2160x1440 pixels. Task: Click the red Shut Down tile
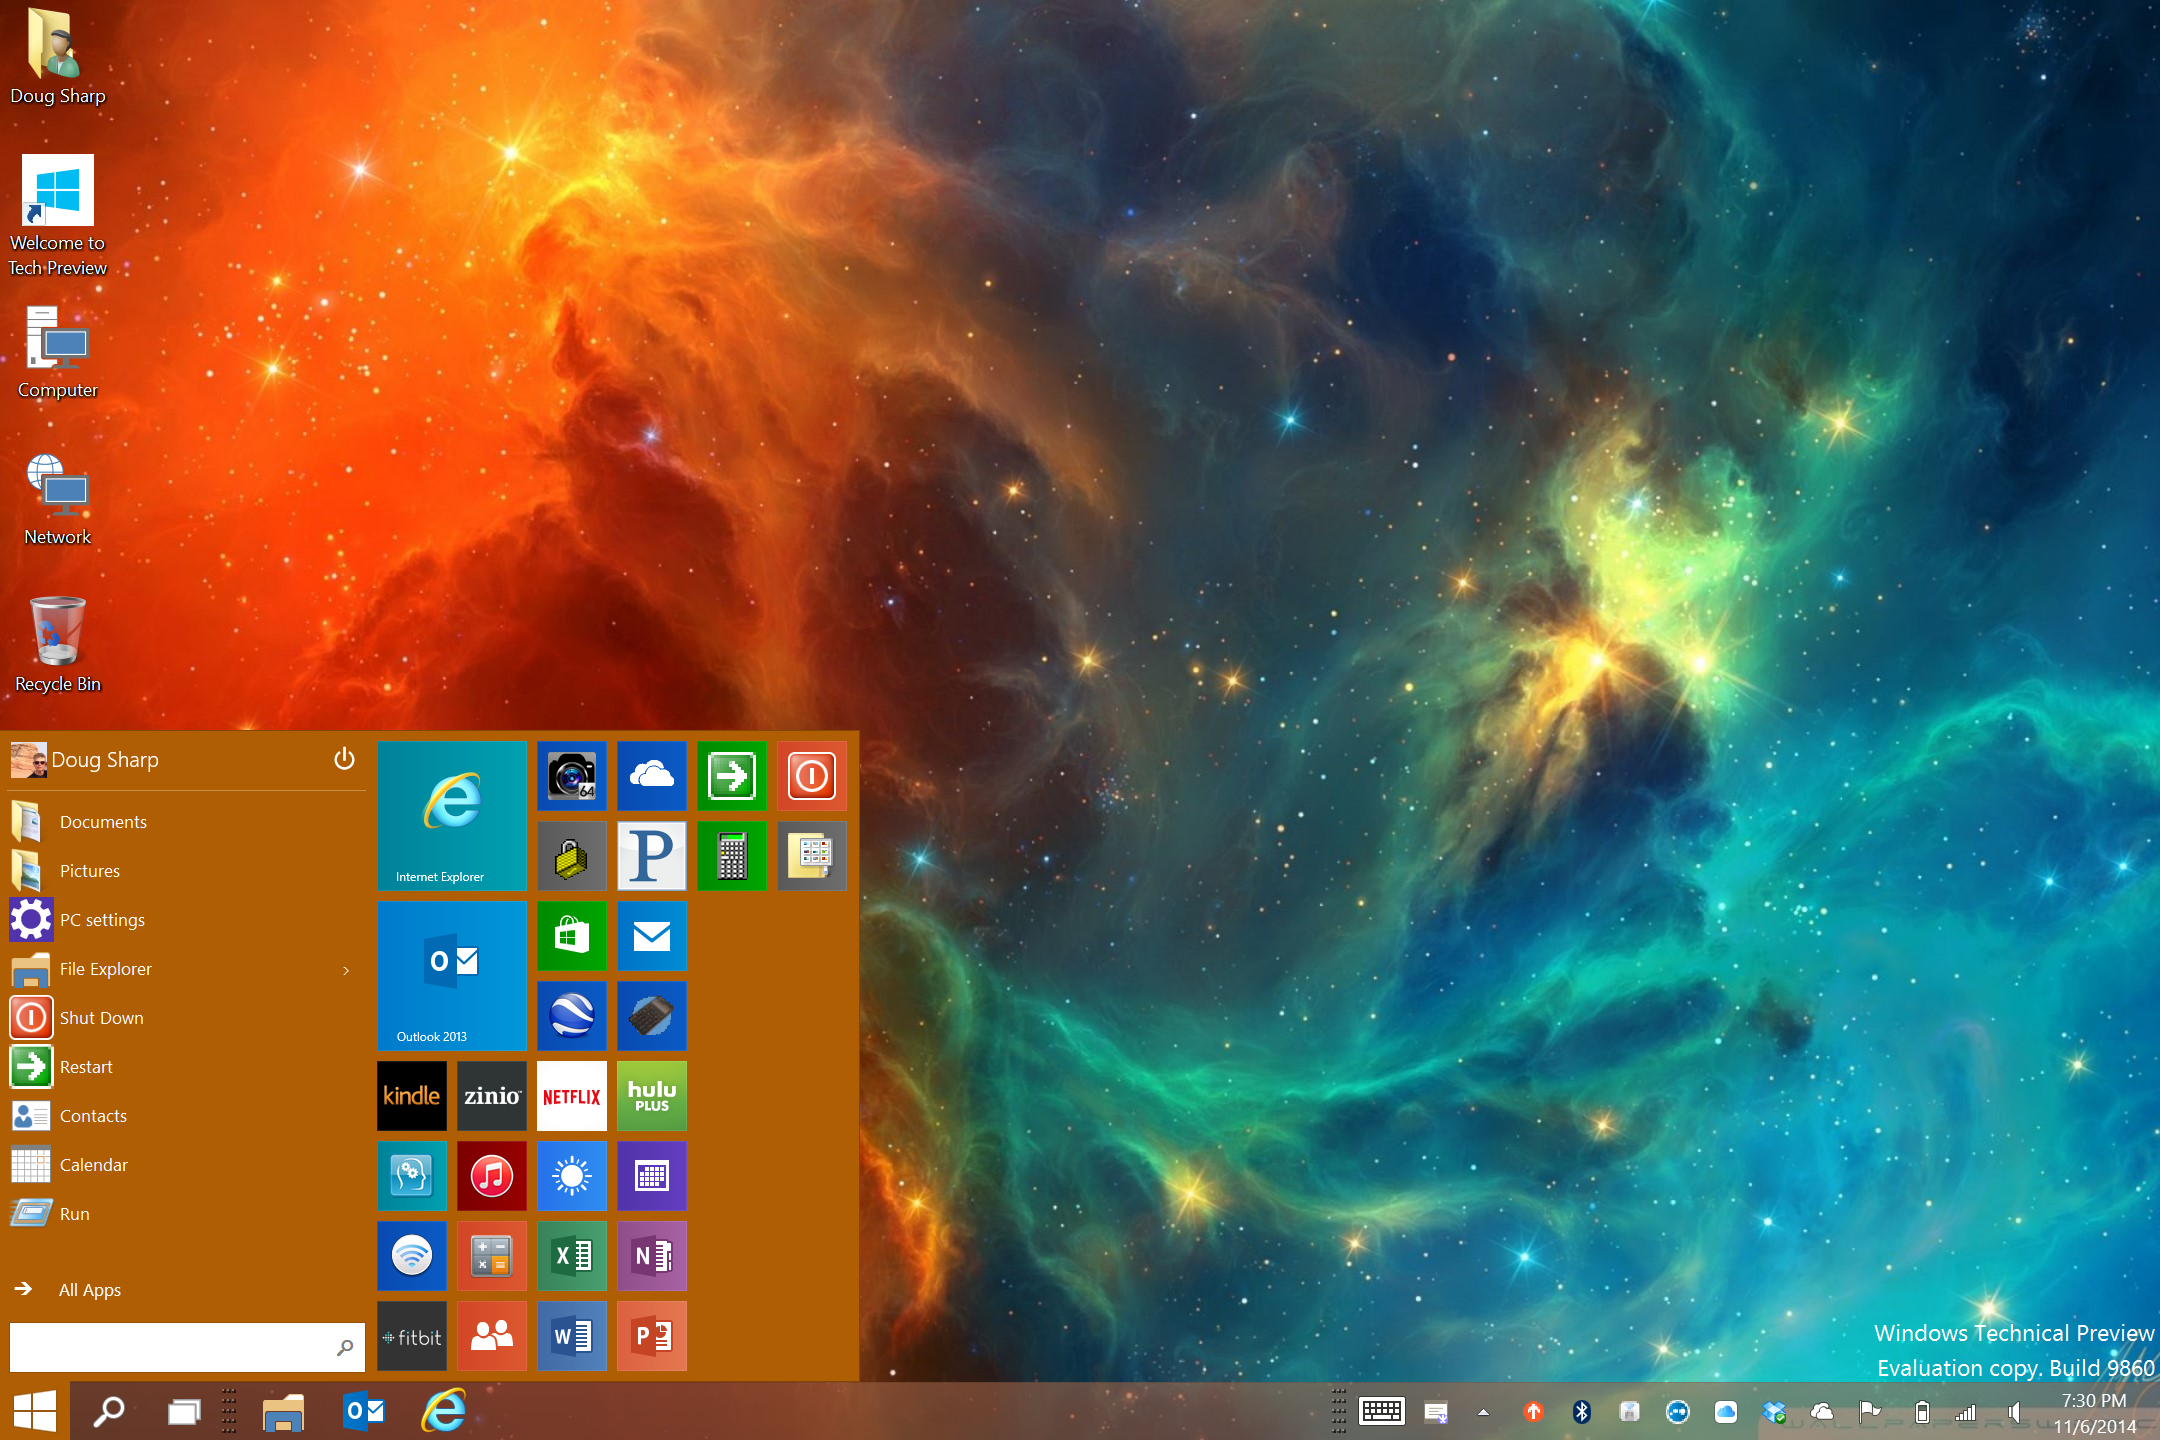[x=812, y=776]
